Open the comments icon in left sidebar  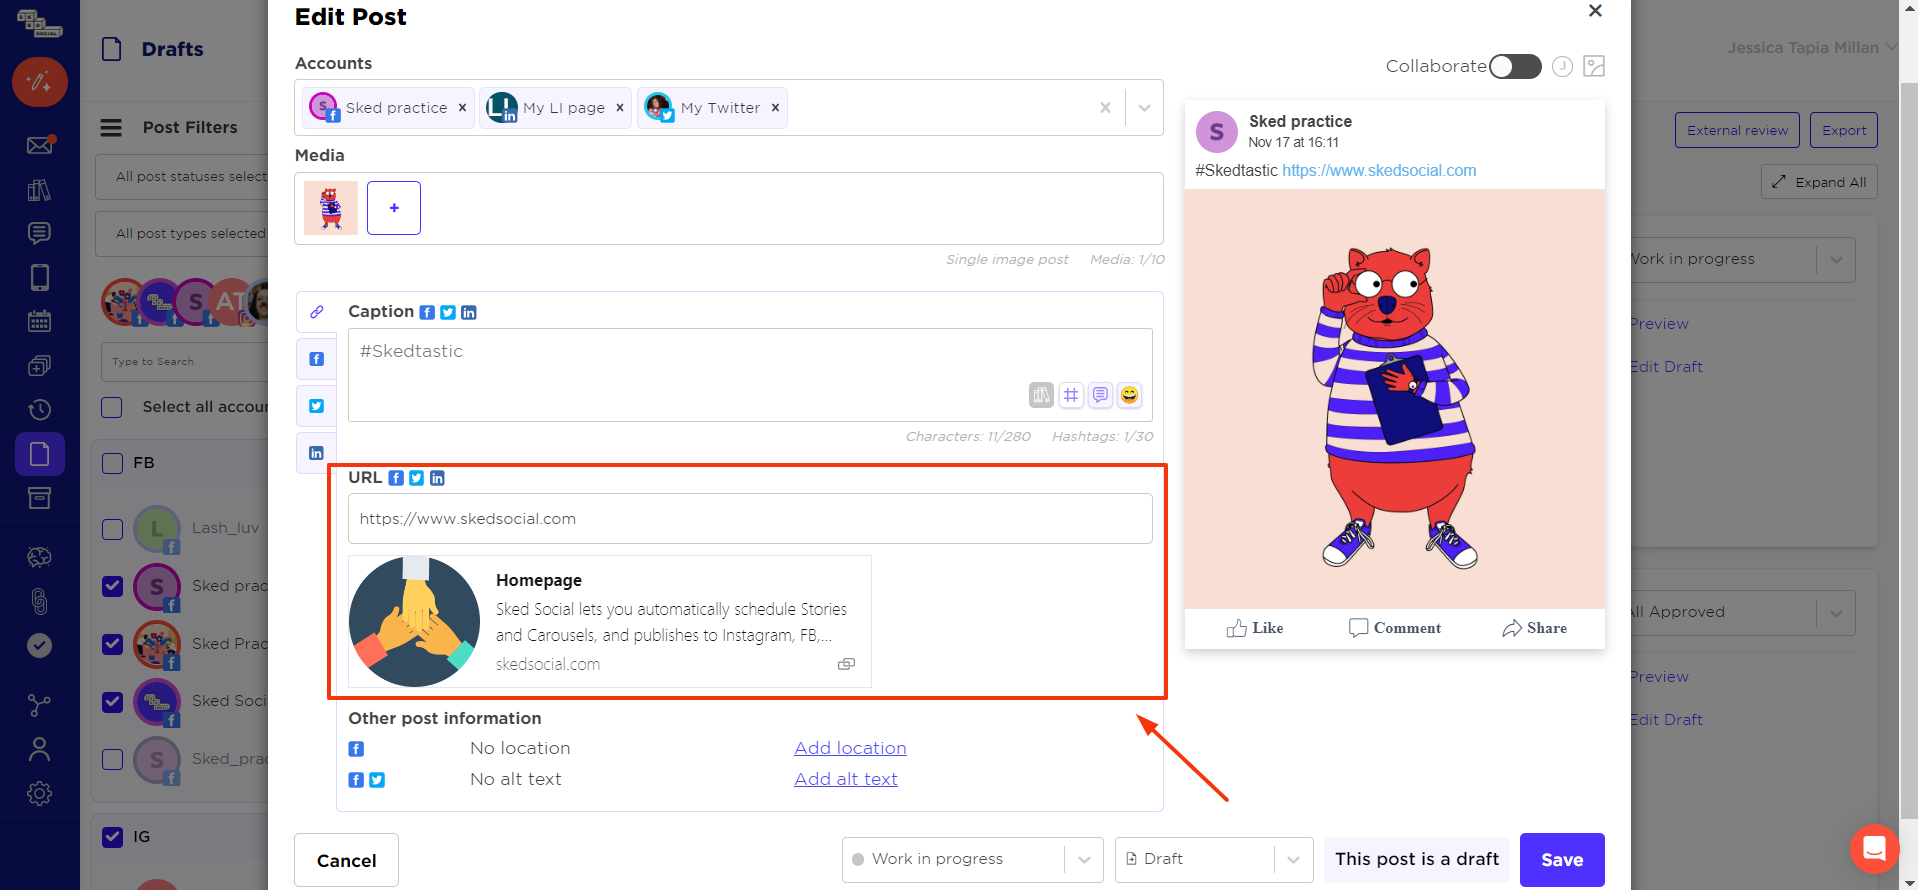pos(39,234)
